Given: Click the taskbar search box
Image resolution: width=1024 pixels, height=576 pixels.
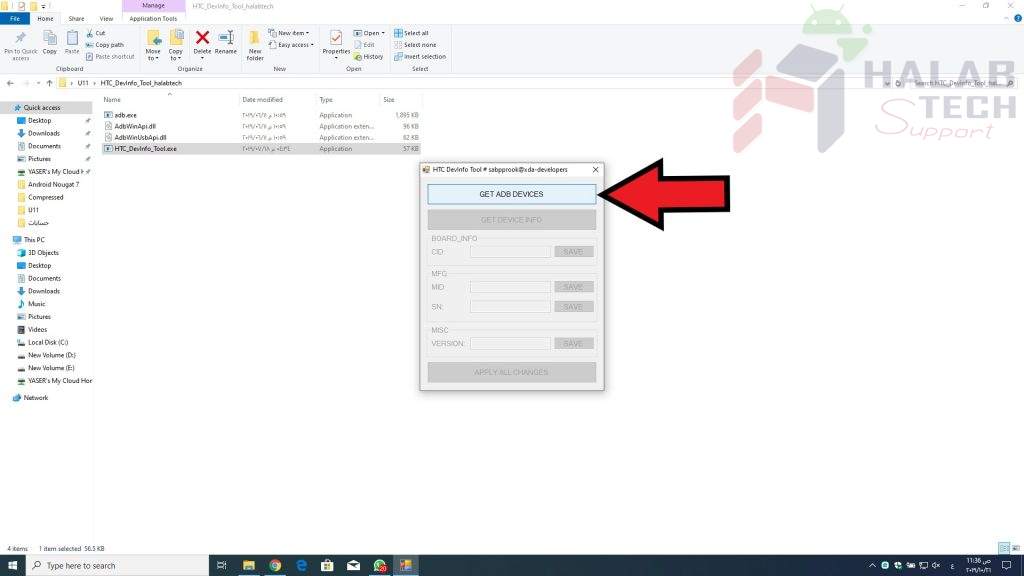Looking at the screenshot, I should (x=118, y=566).
